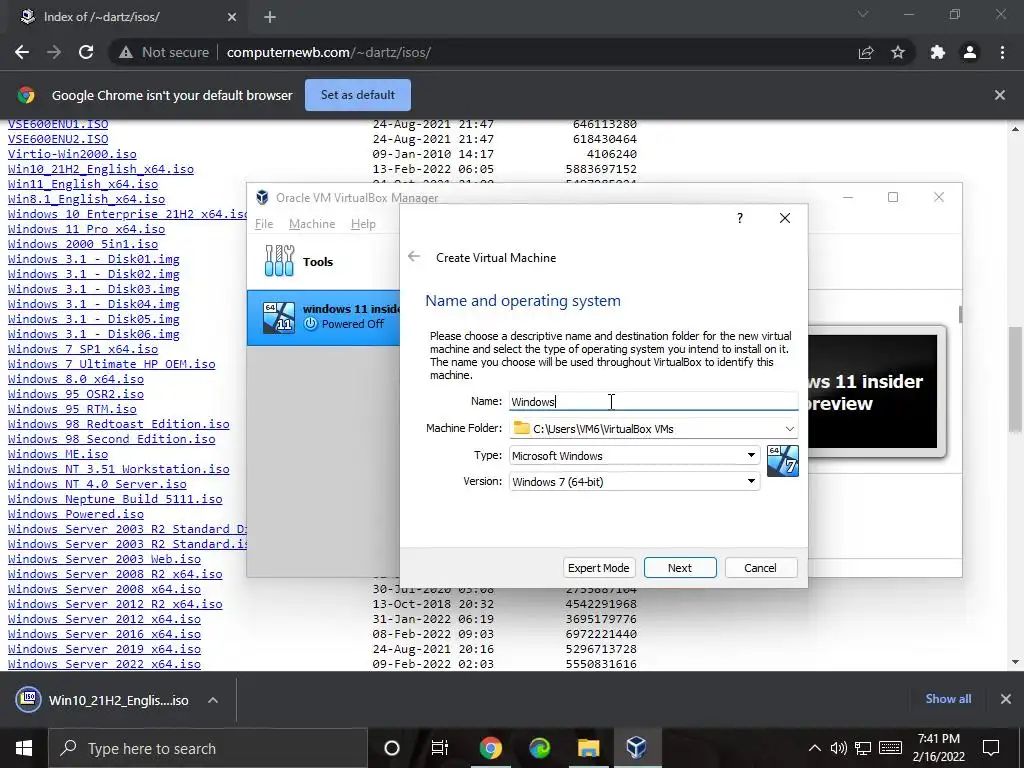Image resolution: width=1024 pixels, height=768 pixels.
Task: Open the Chrome extensions puzzle icon
Action: coord(938,52)
